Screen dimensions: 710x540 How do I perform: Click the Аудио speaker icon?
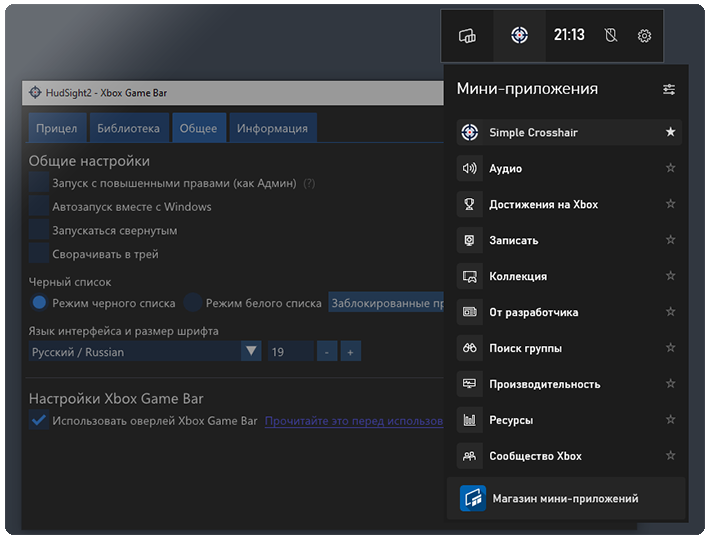pyautogui.click(x=470, y=168)
